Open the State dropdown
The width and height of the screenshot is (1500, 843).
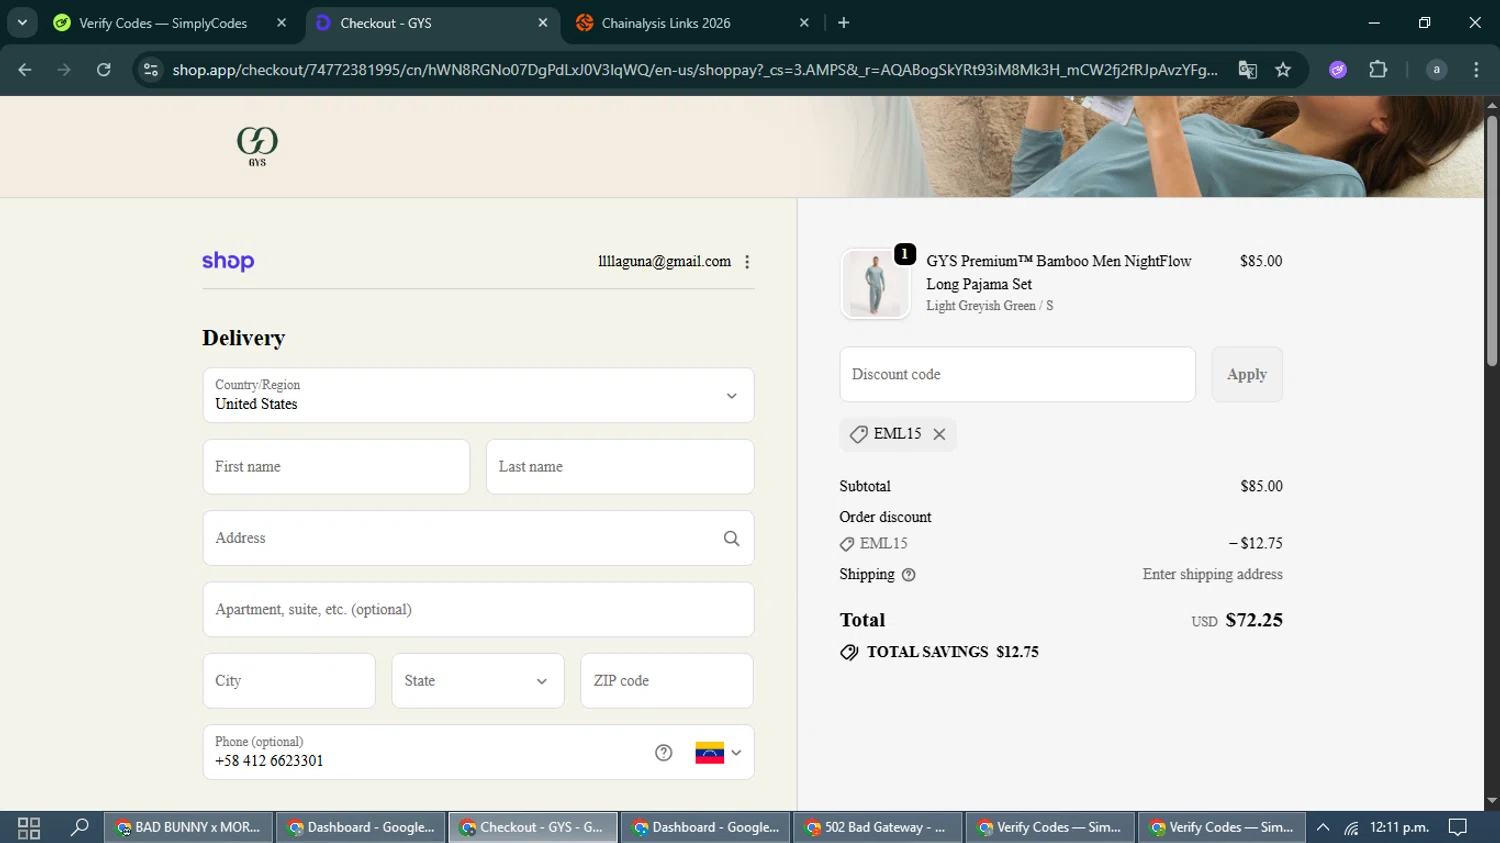478,681
